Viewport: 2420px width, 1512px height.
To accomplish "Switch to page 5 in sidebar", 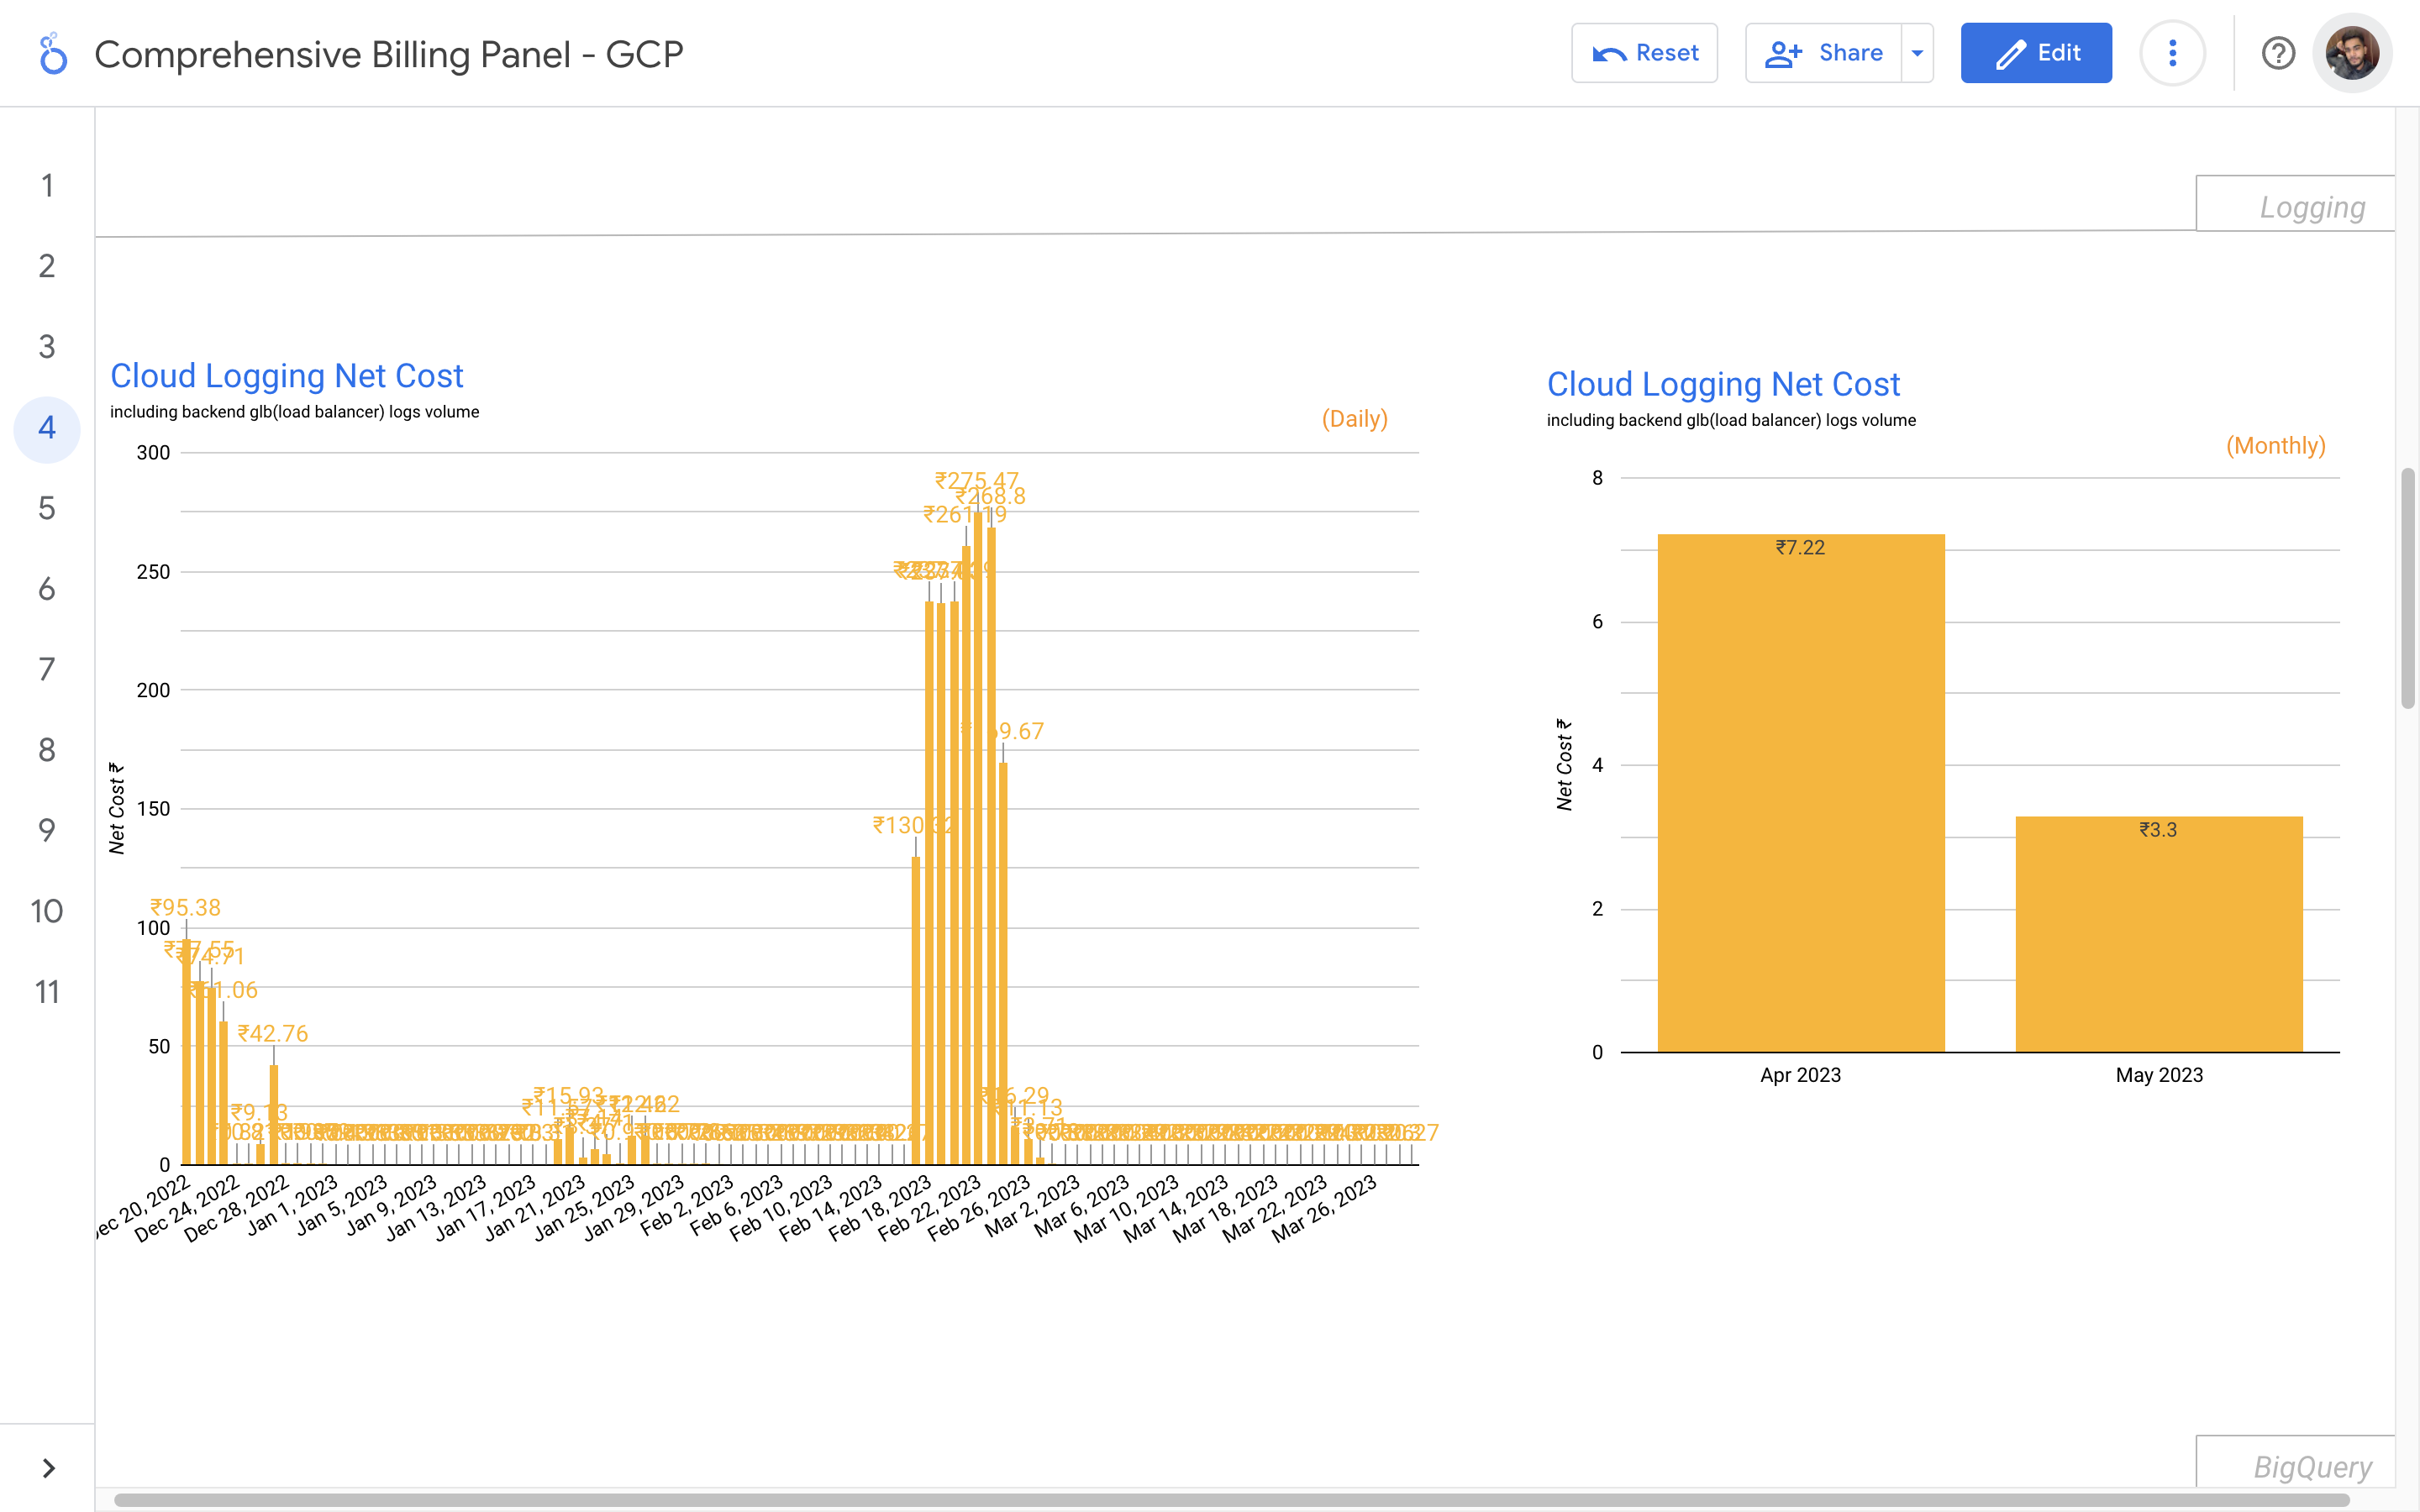I will (47, 509).
